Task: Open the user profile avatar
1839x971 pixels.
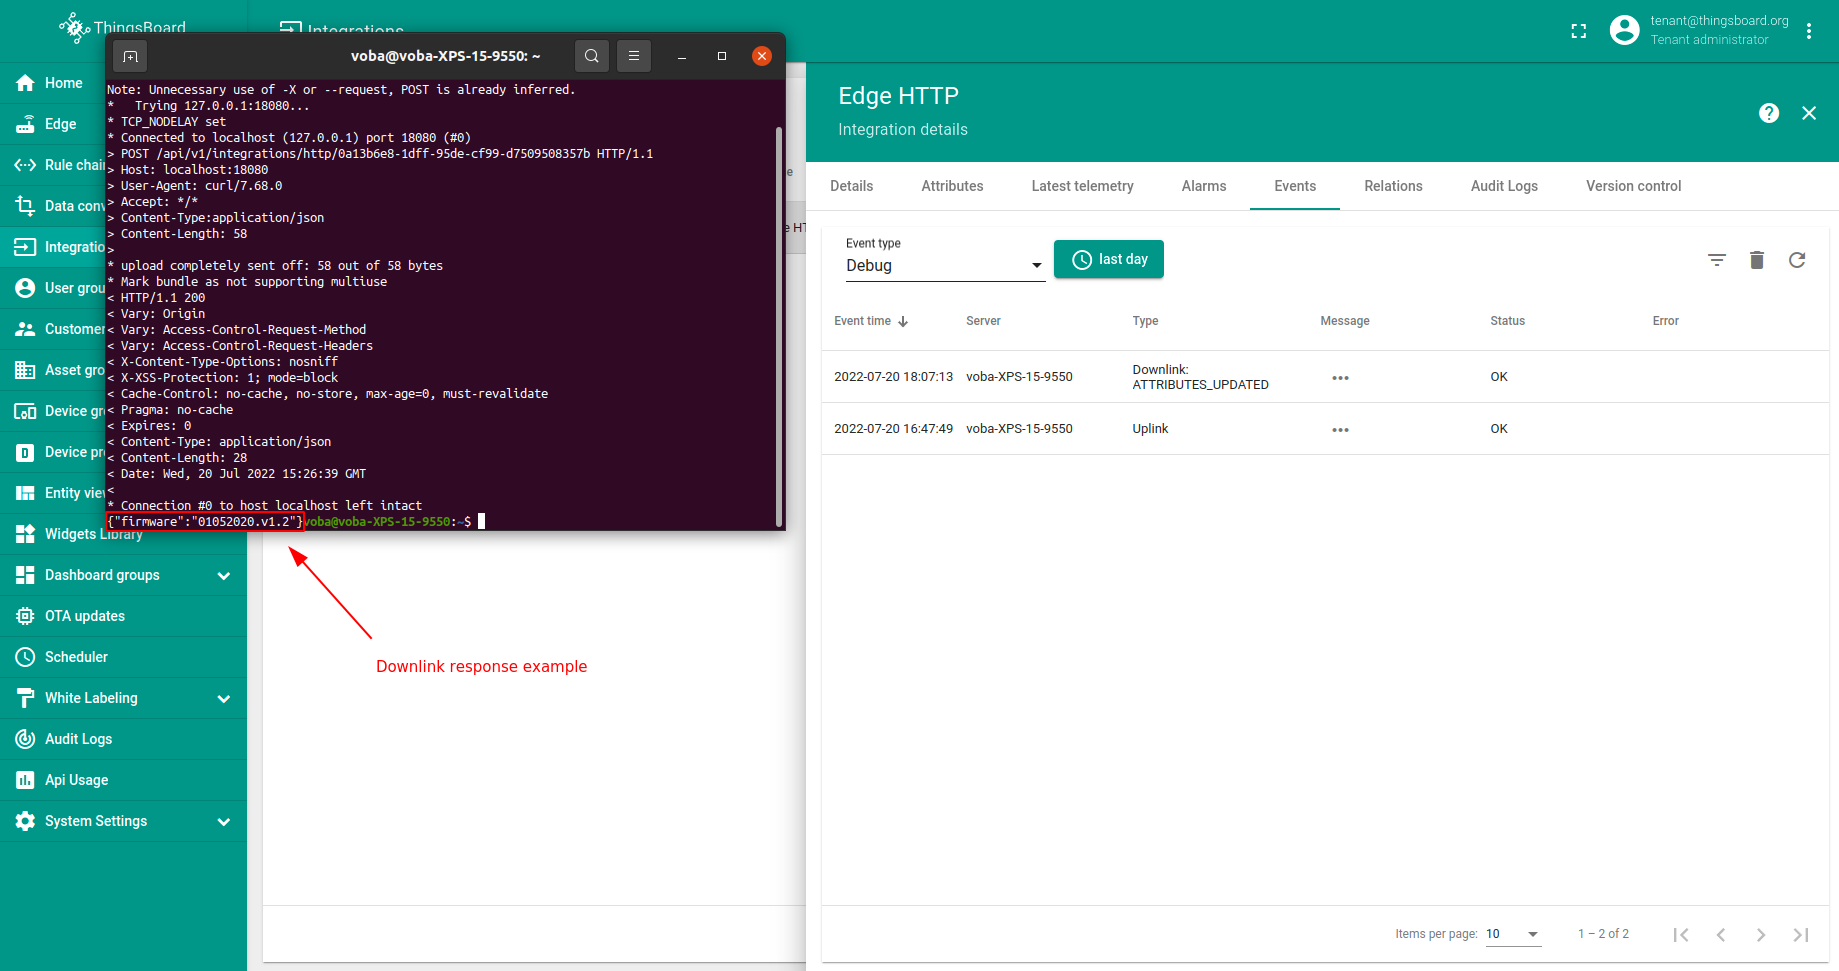Action: (1625, 30)
